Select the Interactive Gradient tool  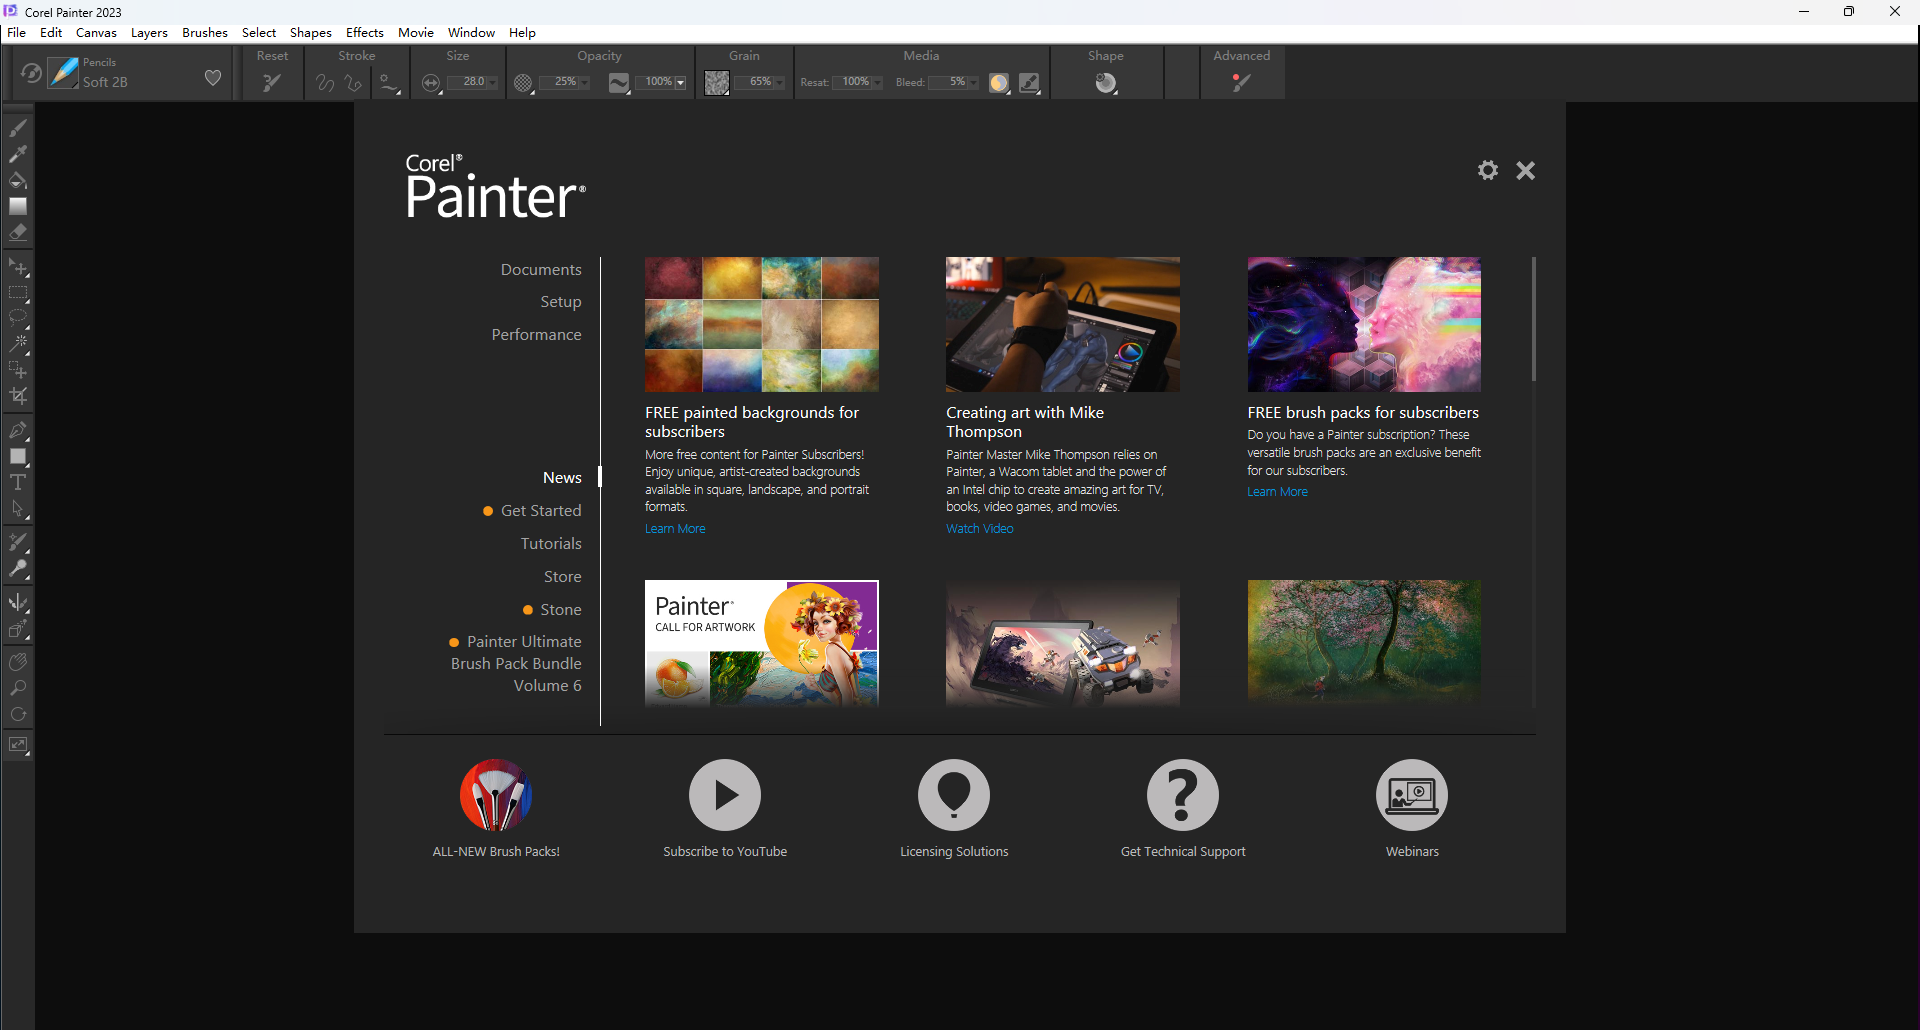(18, 206)
